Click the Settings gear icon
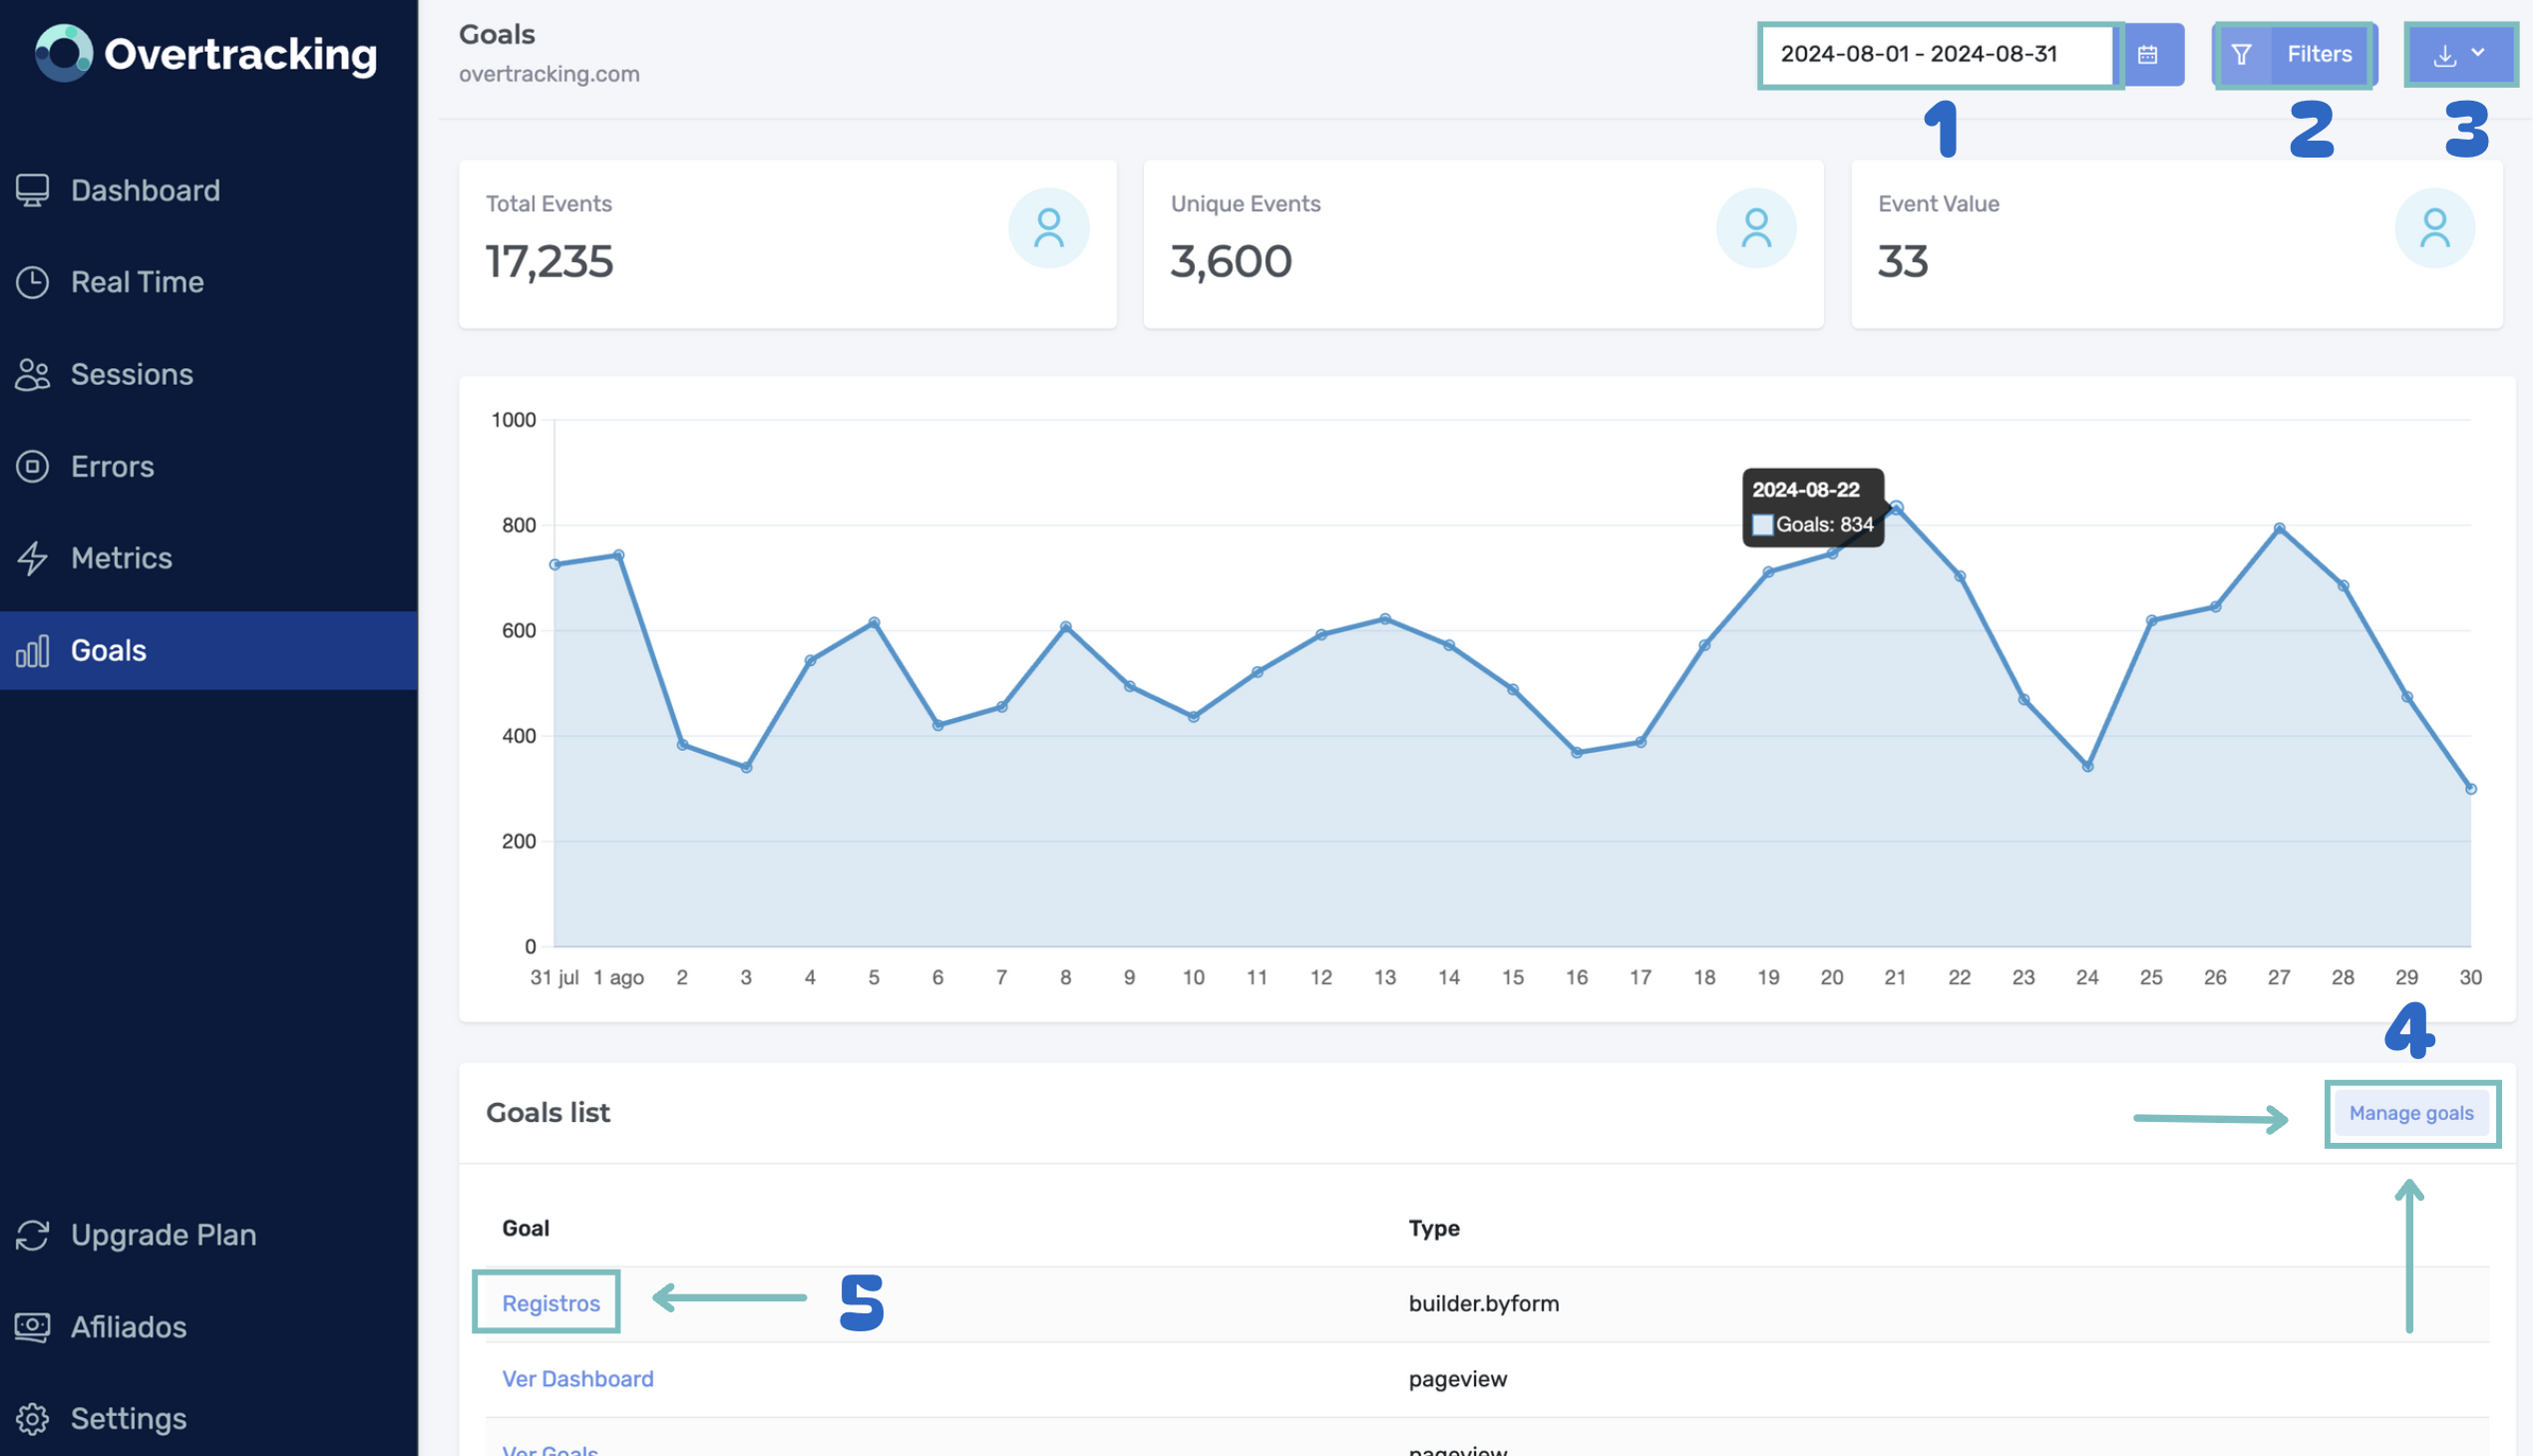 coord(32,1419)
